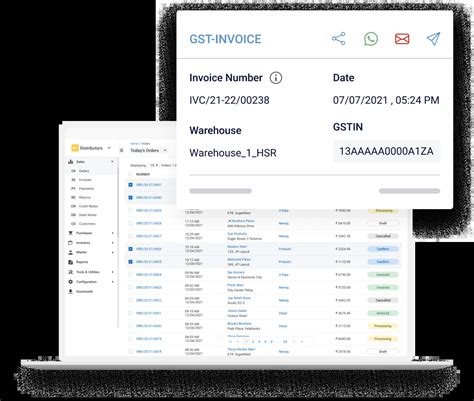Open the Brooks Brothers customer link
The image size is (474, 401).
coord(239,324)
